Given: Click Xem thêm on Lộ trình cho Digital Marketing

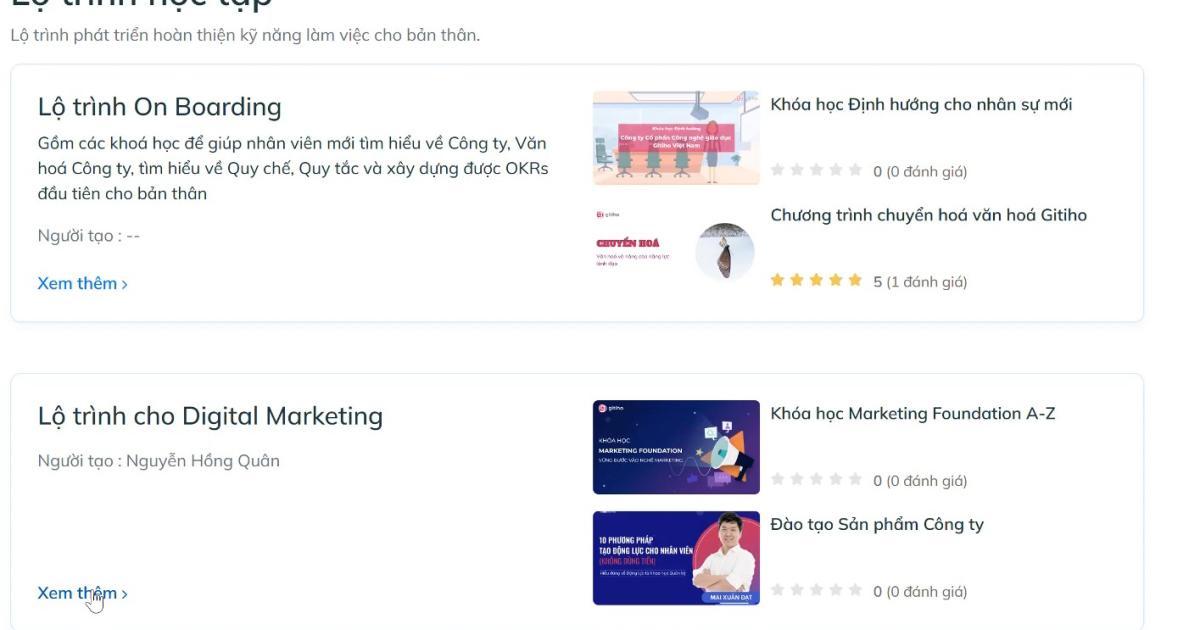Looking at the screenshot, I should 79,592.
